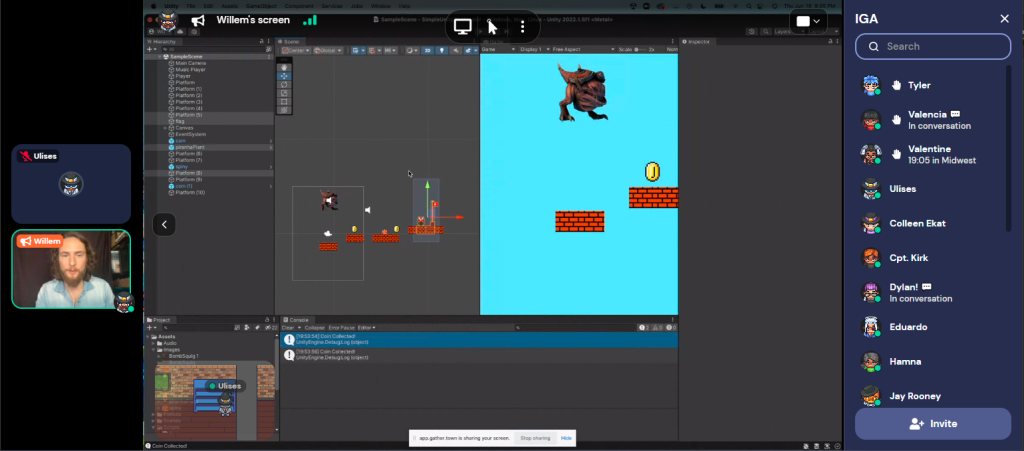The height and width of the screenshot is (451, 1024).
Task: Click Willem's video thumbnail
Action: pyautogui.click(x=71, y=269)
